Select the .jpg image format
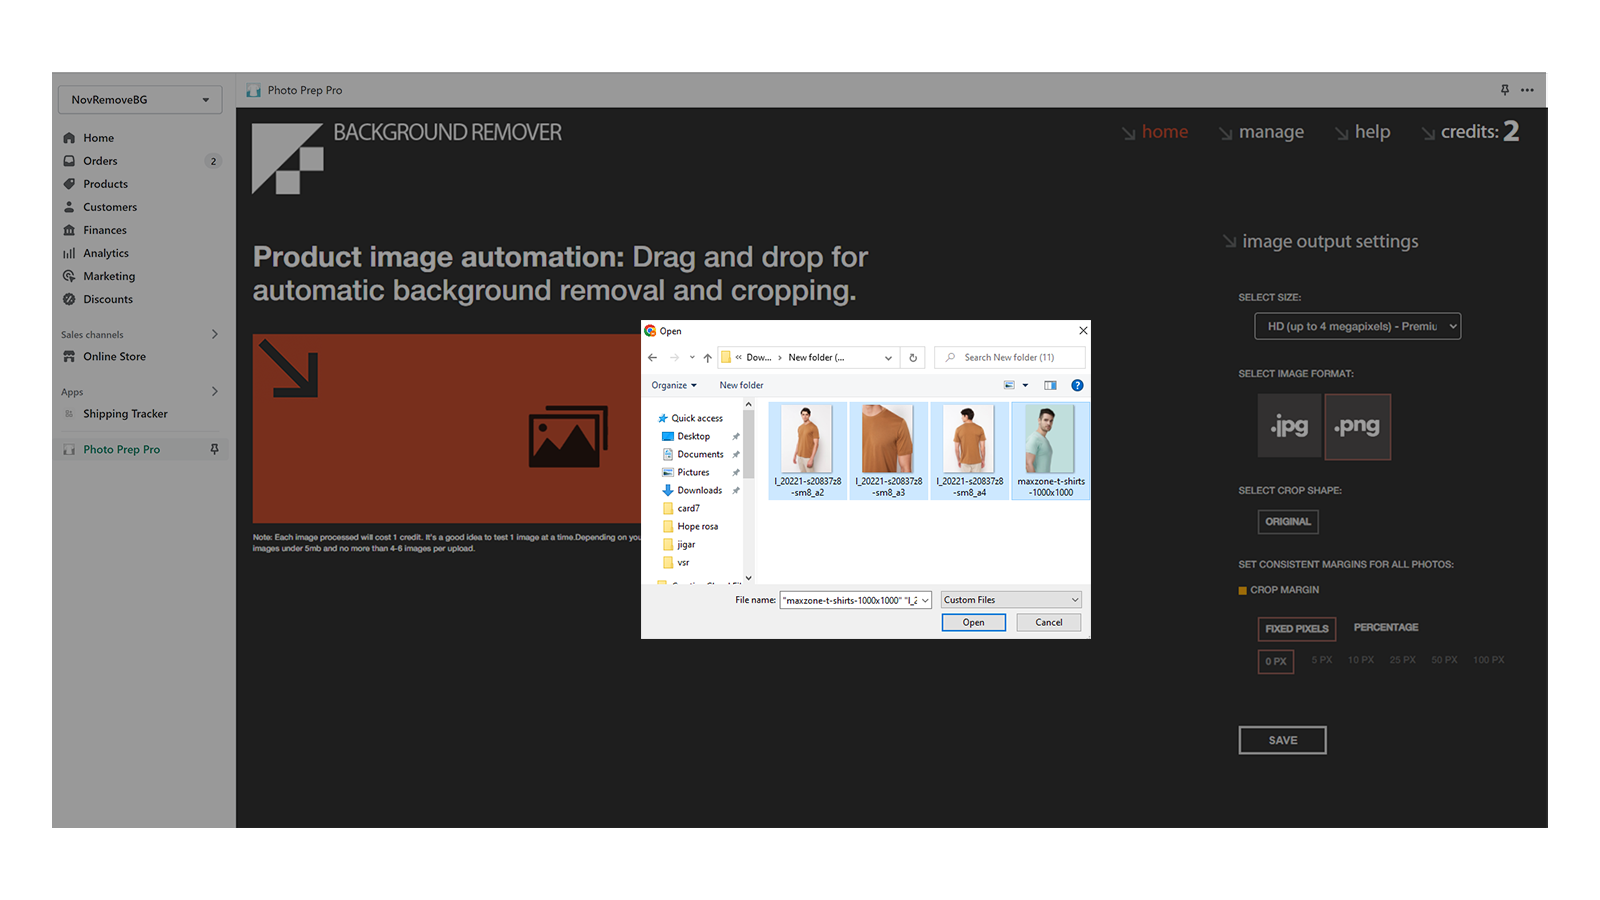 1289,426
